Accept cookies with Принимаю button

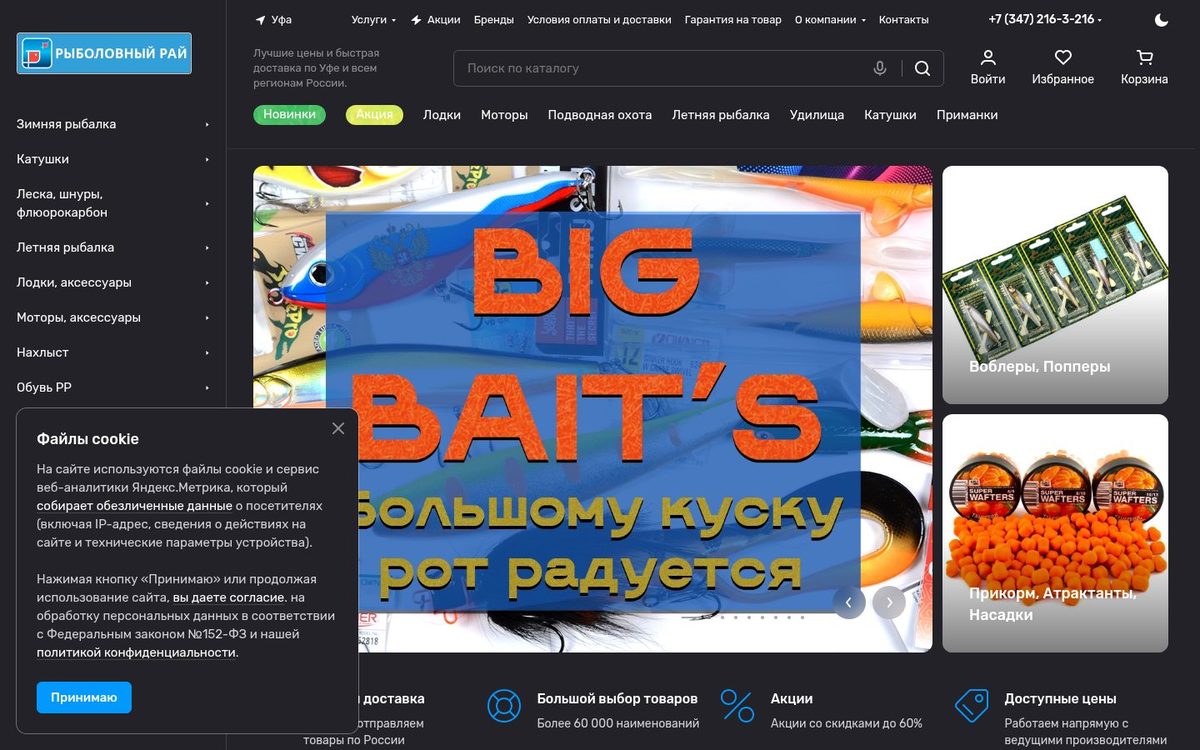pyautogui.click(x=84, y=697)
